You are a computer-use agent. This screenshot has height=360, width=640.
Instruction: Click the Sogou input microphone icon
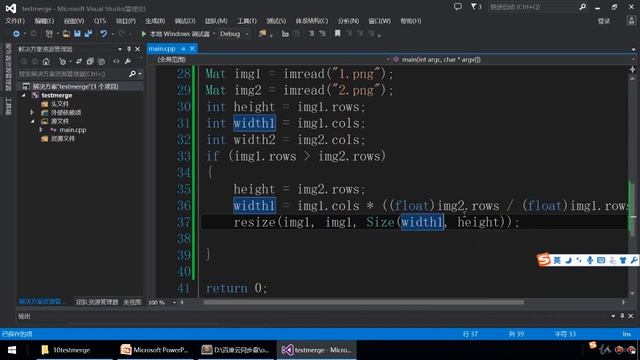pos(590,260)
